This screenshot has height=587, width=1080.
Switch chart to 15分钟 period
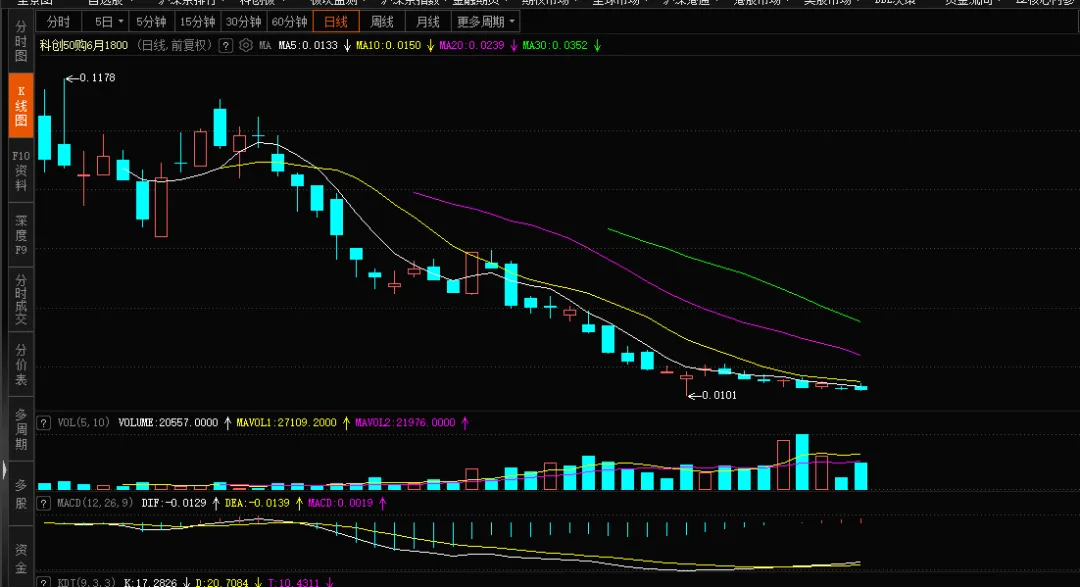[198, 22]
